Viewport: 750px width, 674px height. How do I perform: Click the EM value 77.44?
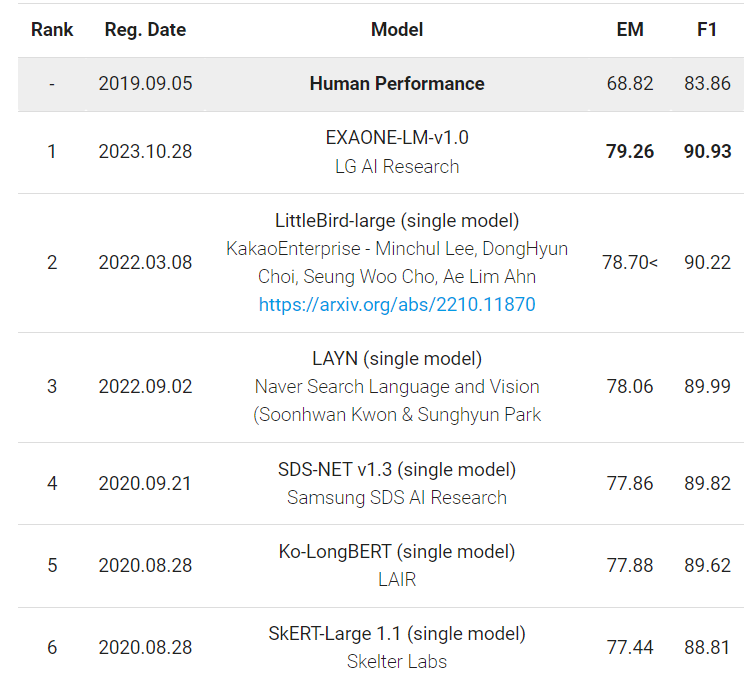(630, 648)
